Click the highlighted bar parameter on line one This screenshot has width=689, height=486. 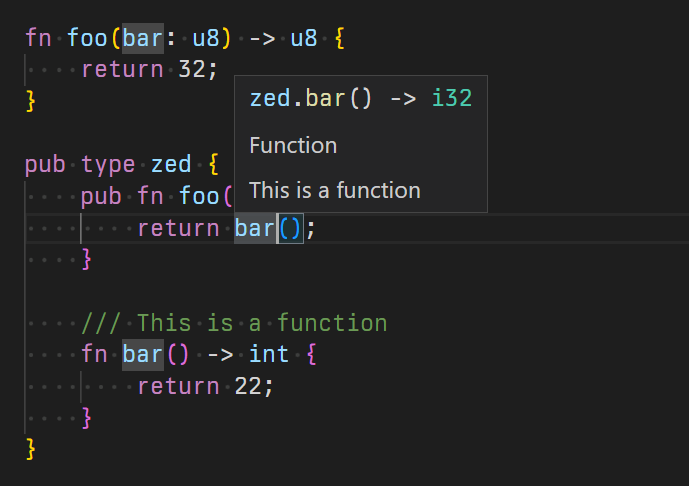142,39
